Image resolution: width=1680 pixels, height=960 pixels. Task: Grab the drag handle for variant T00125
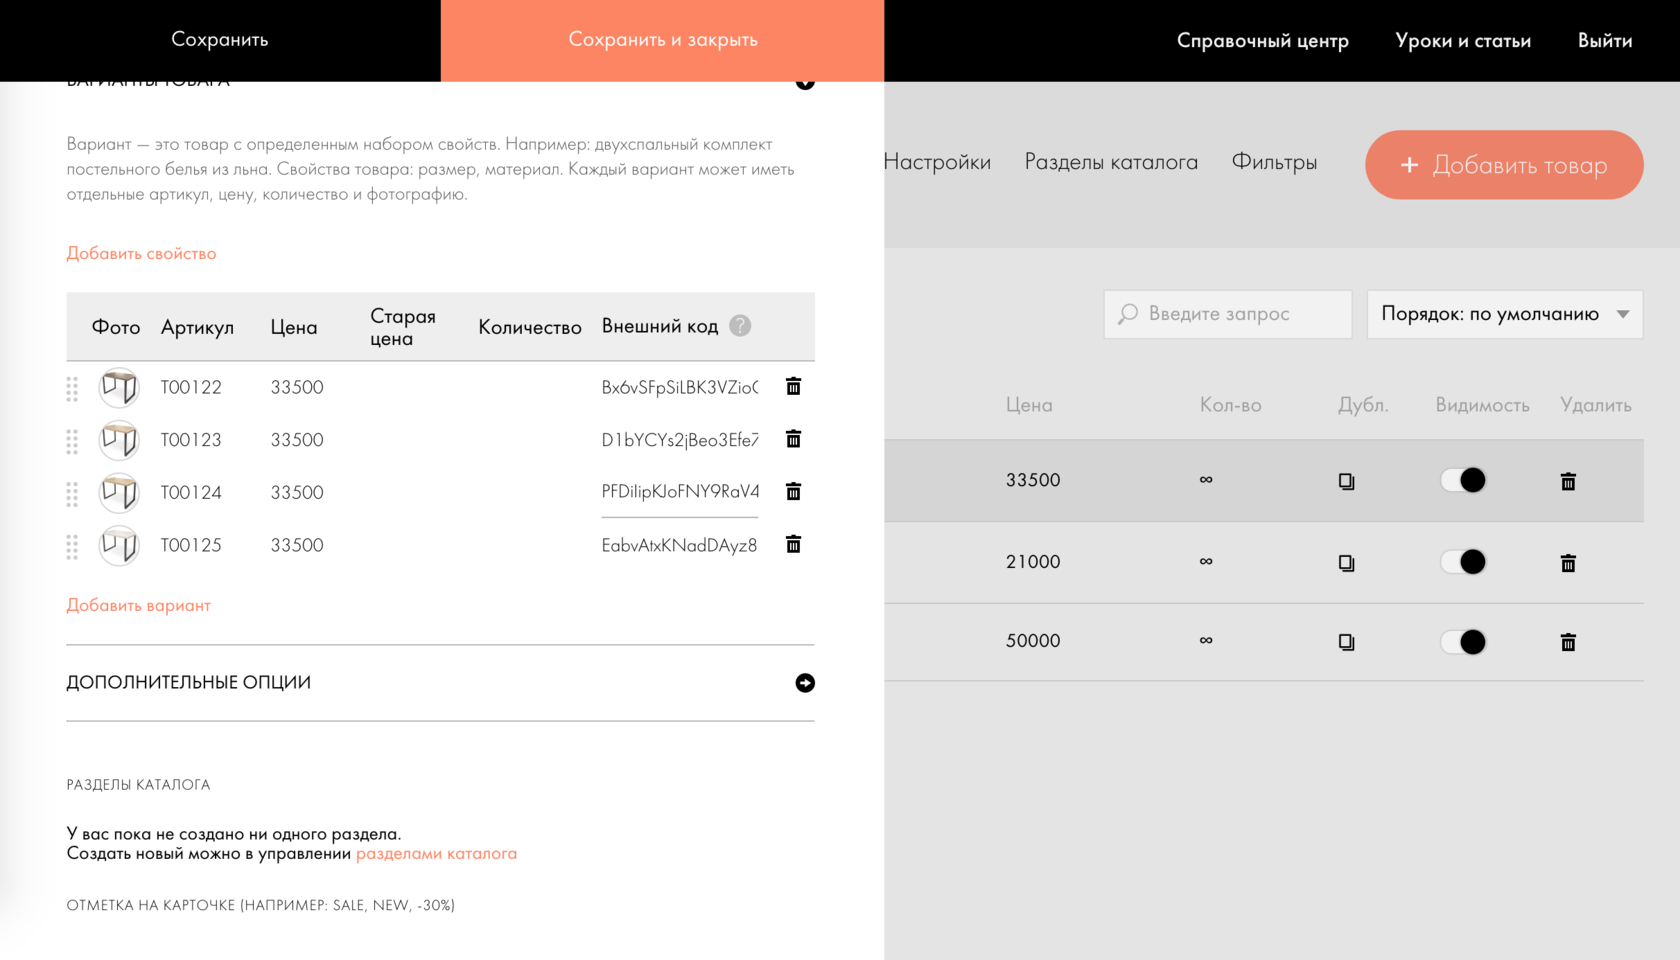coord(72,547)
